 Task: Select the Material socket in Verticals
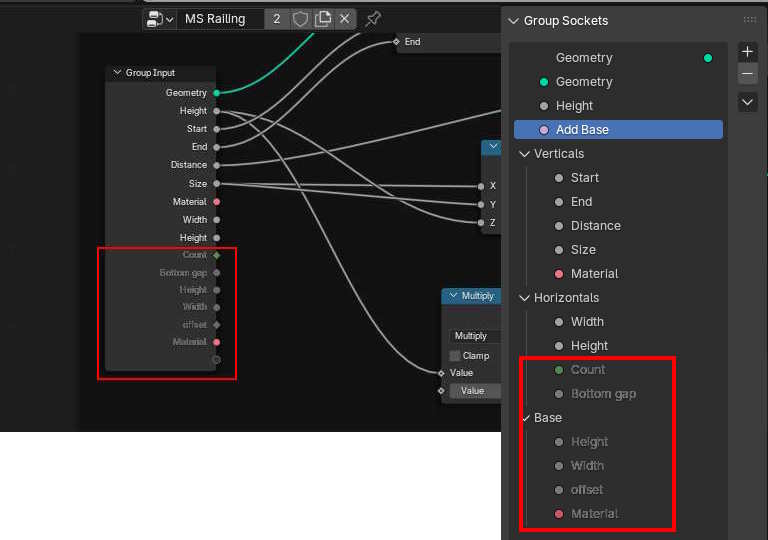(x=618, y=274)
